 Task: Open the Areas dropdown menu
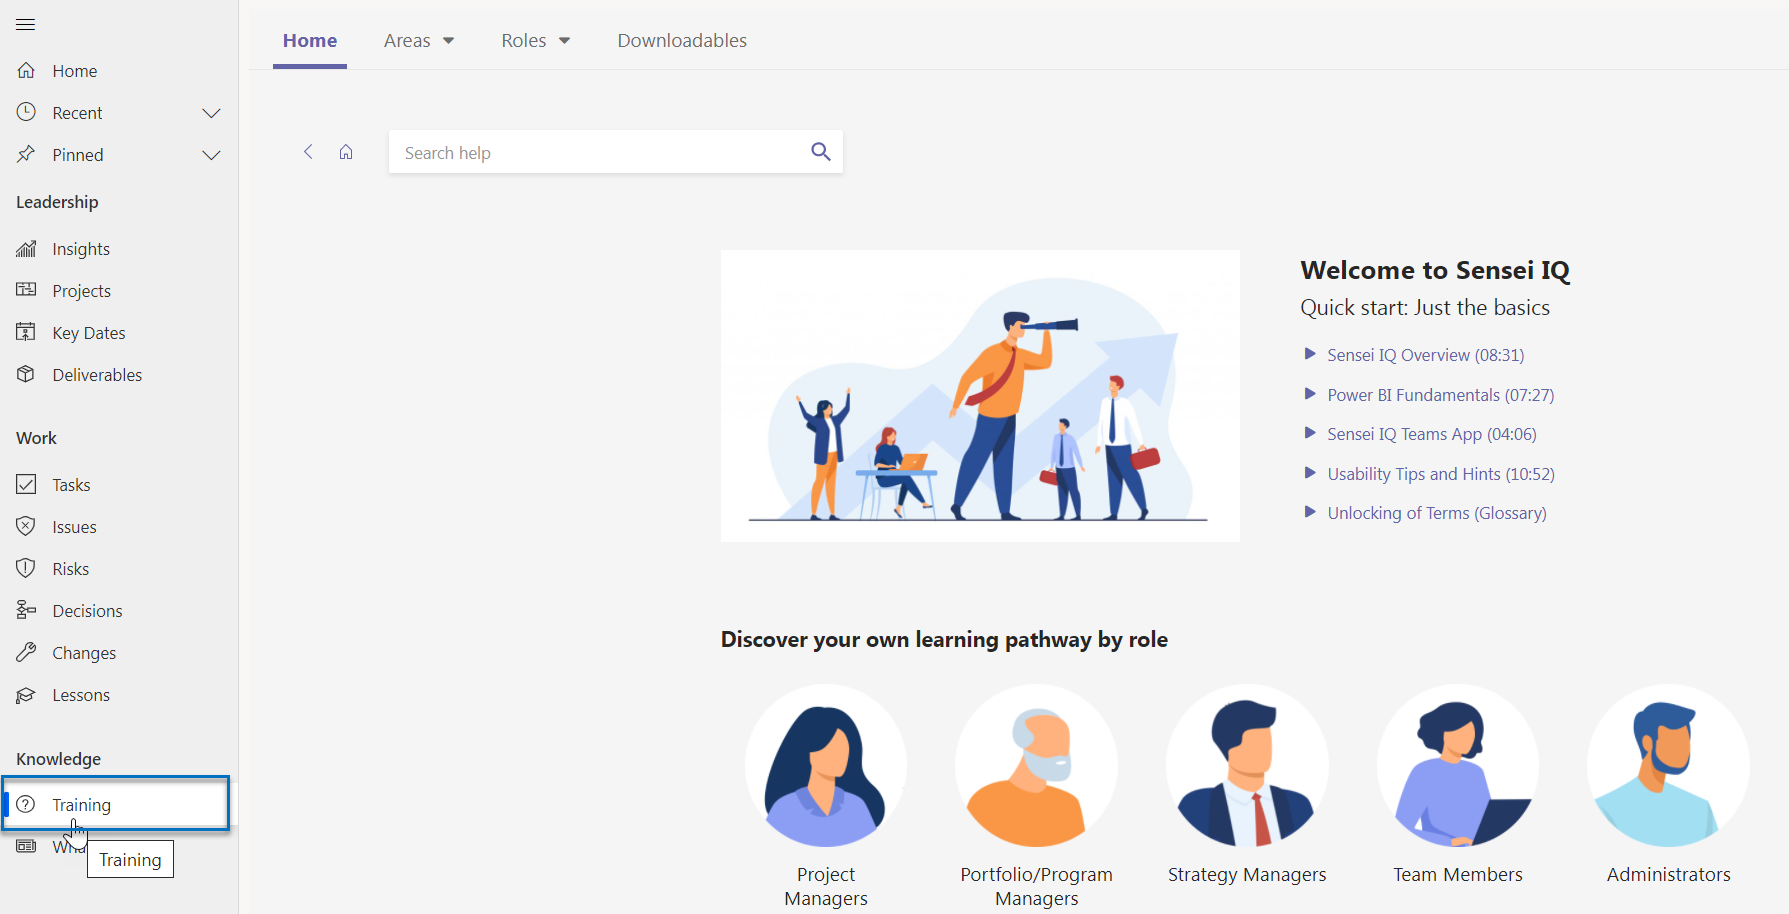pyautogui.click(x=419, y=40)
